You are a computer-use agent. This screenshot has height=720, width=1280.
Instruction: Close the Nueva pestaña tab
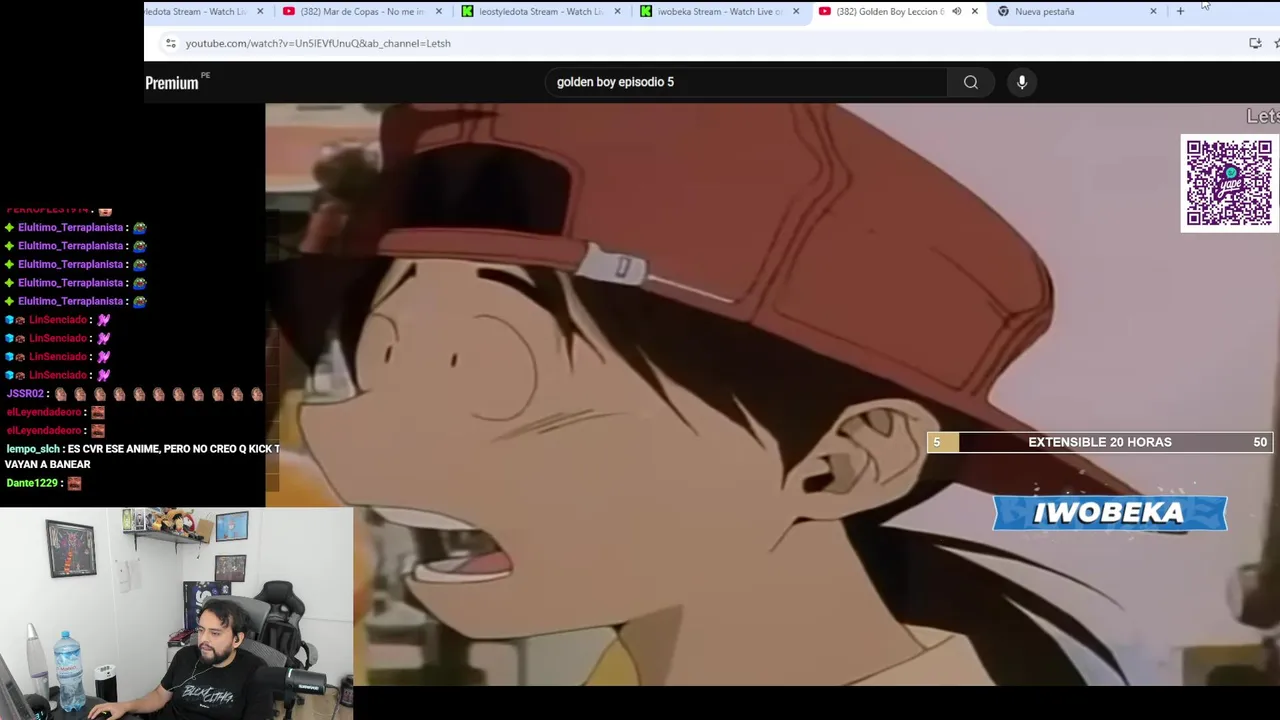1153,11
